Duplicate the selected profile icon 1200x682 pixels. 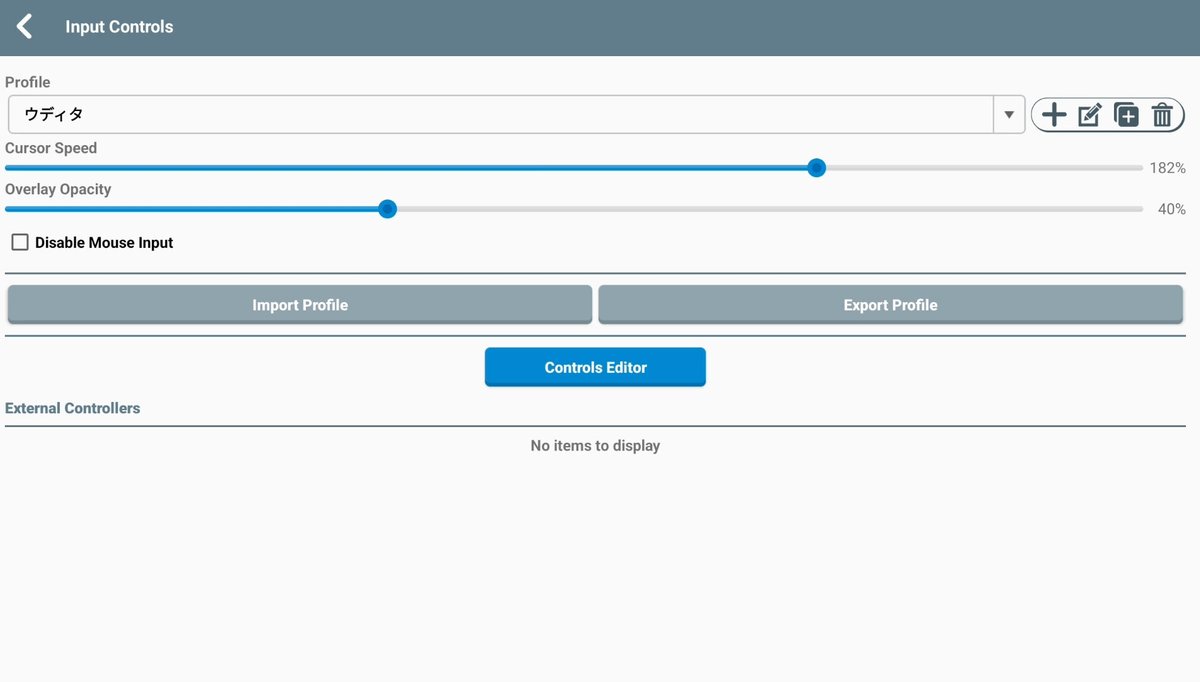click(x=1126, y=115)
